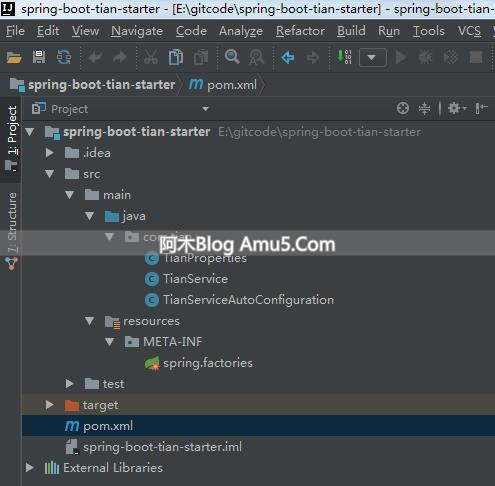Click the Undo arrow icon
This screenshot has width=495, height=486.
95,57
